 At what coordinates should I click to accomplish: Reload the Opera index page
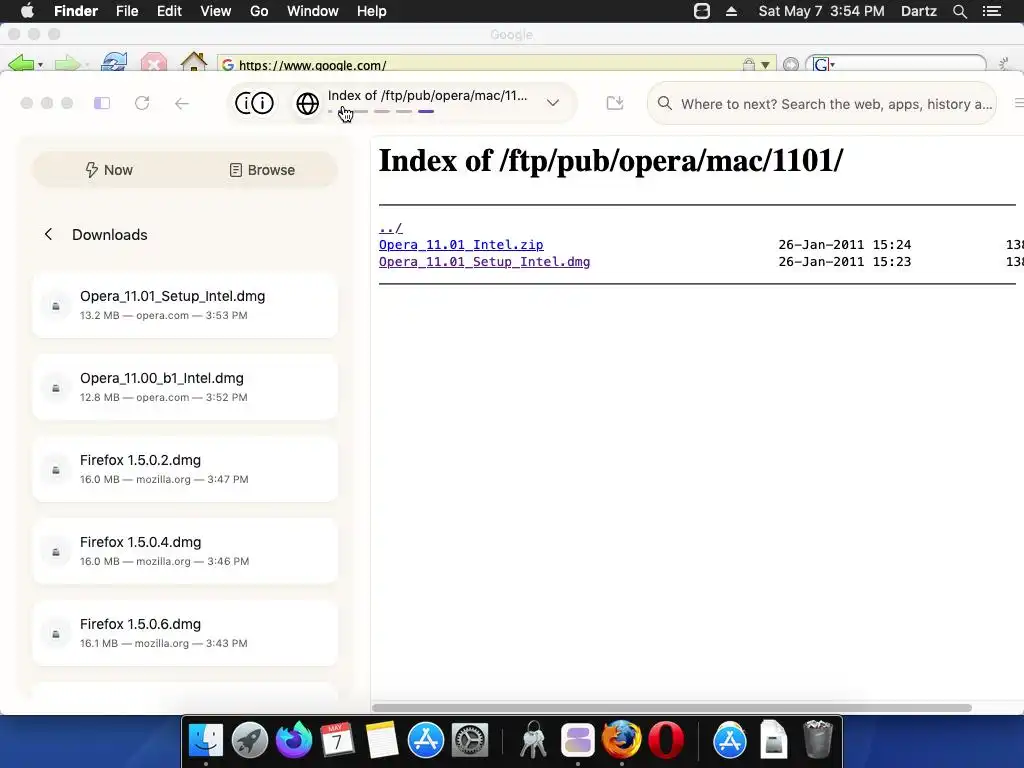tap(142, 103)
